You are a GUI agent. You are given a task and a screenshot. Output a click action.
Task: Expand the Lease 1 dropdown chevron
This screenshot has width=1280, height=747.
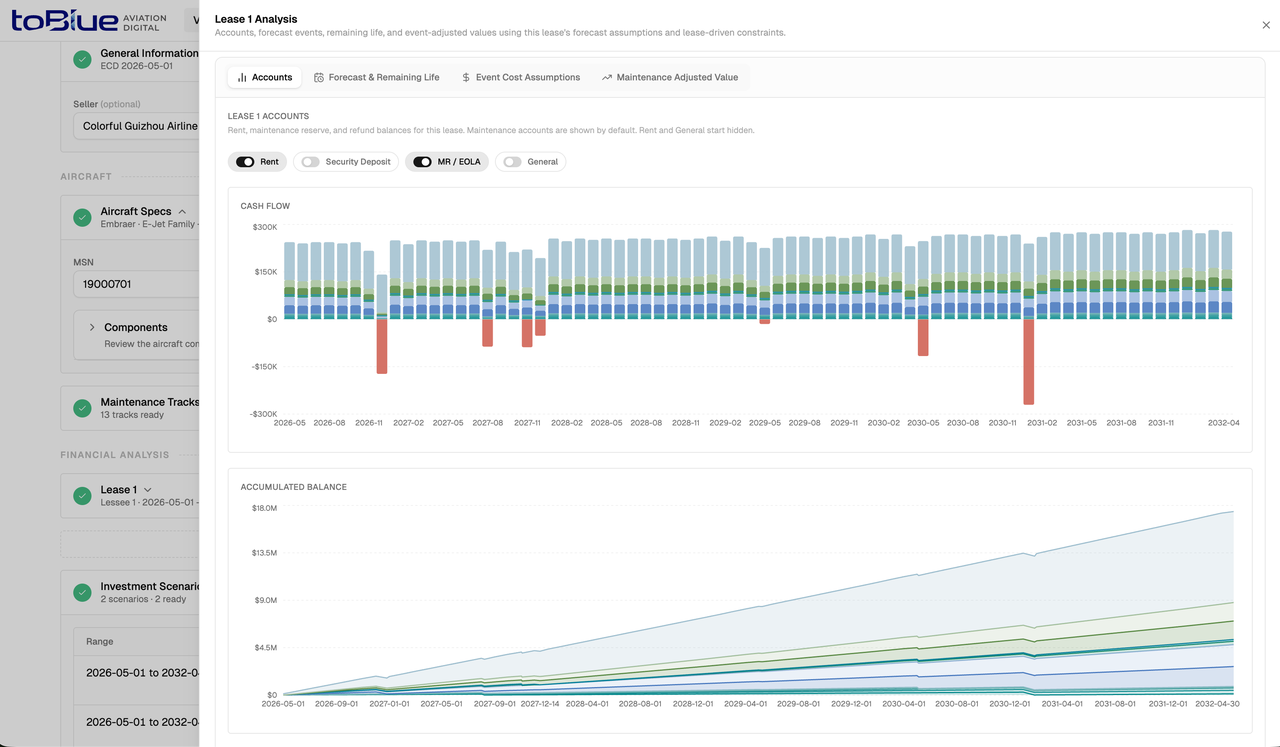point(148,490)
